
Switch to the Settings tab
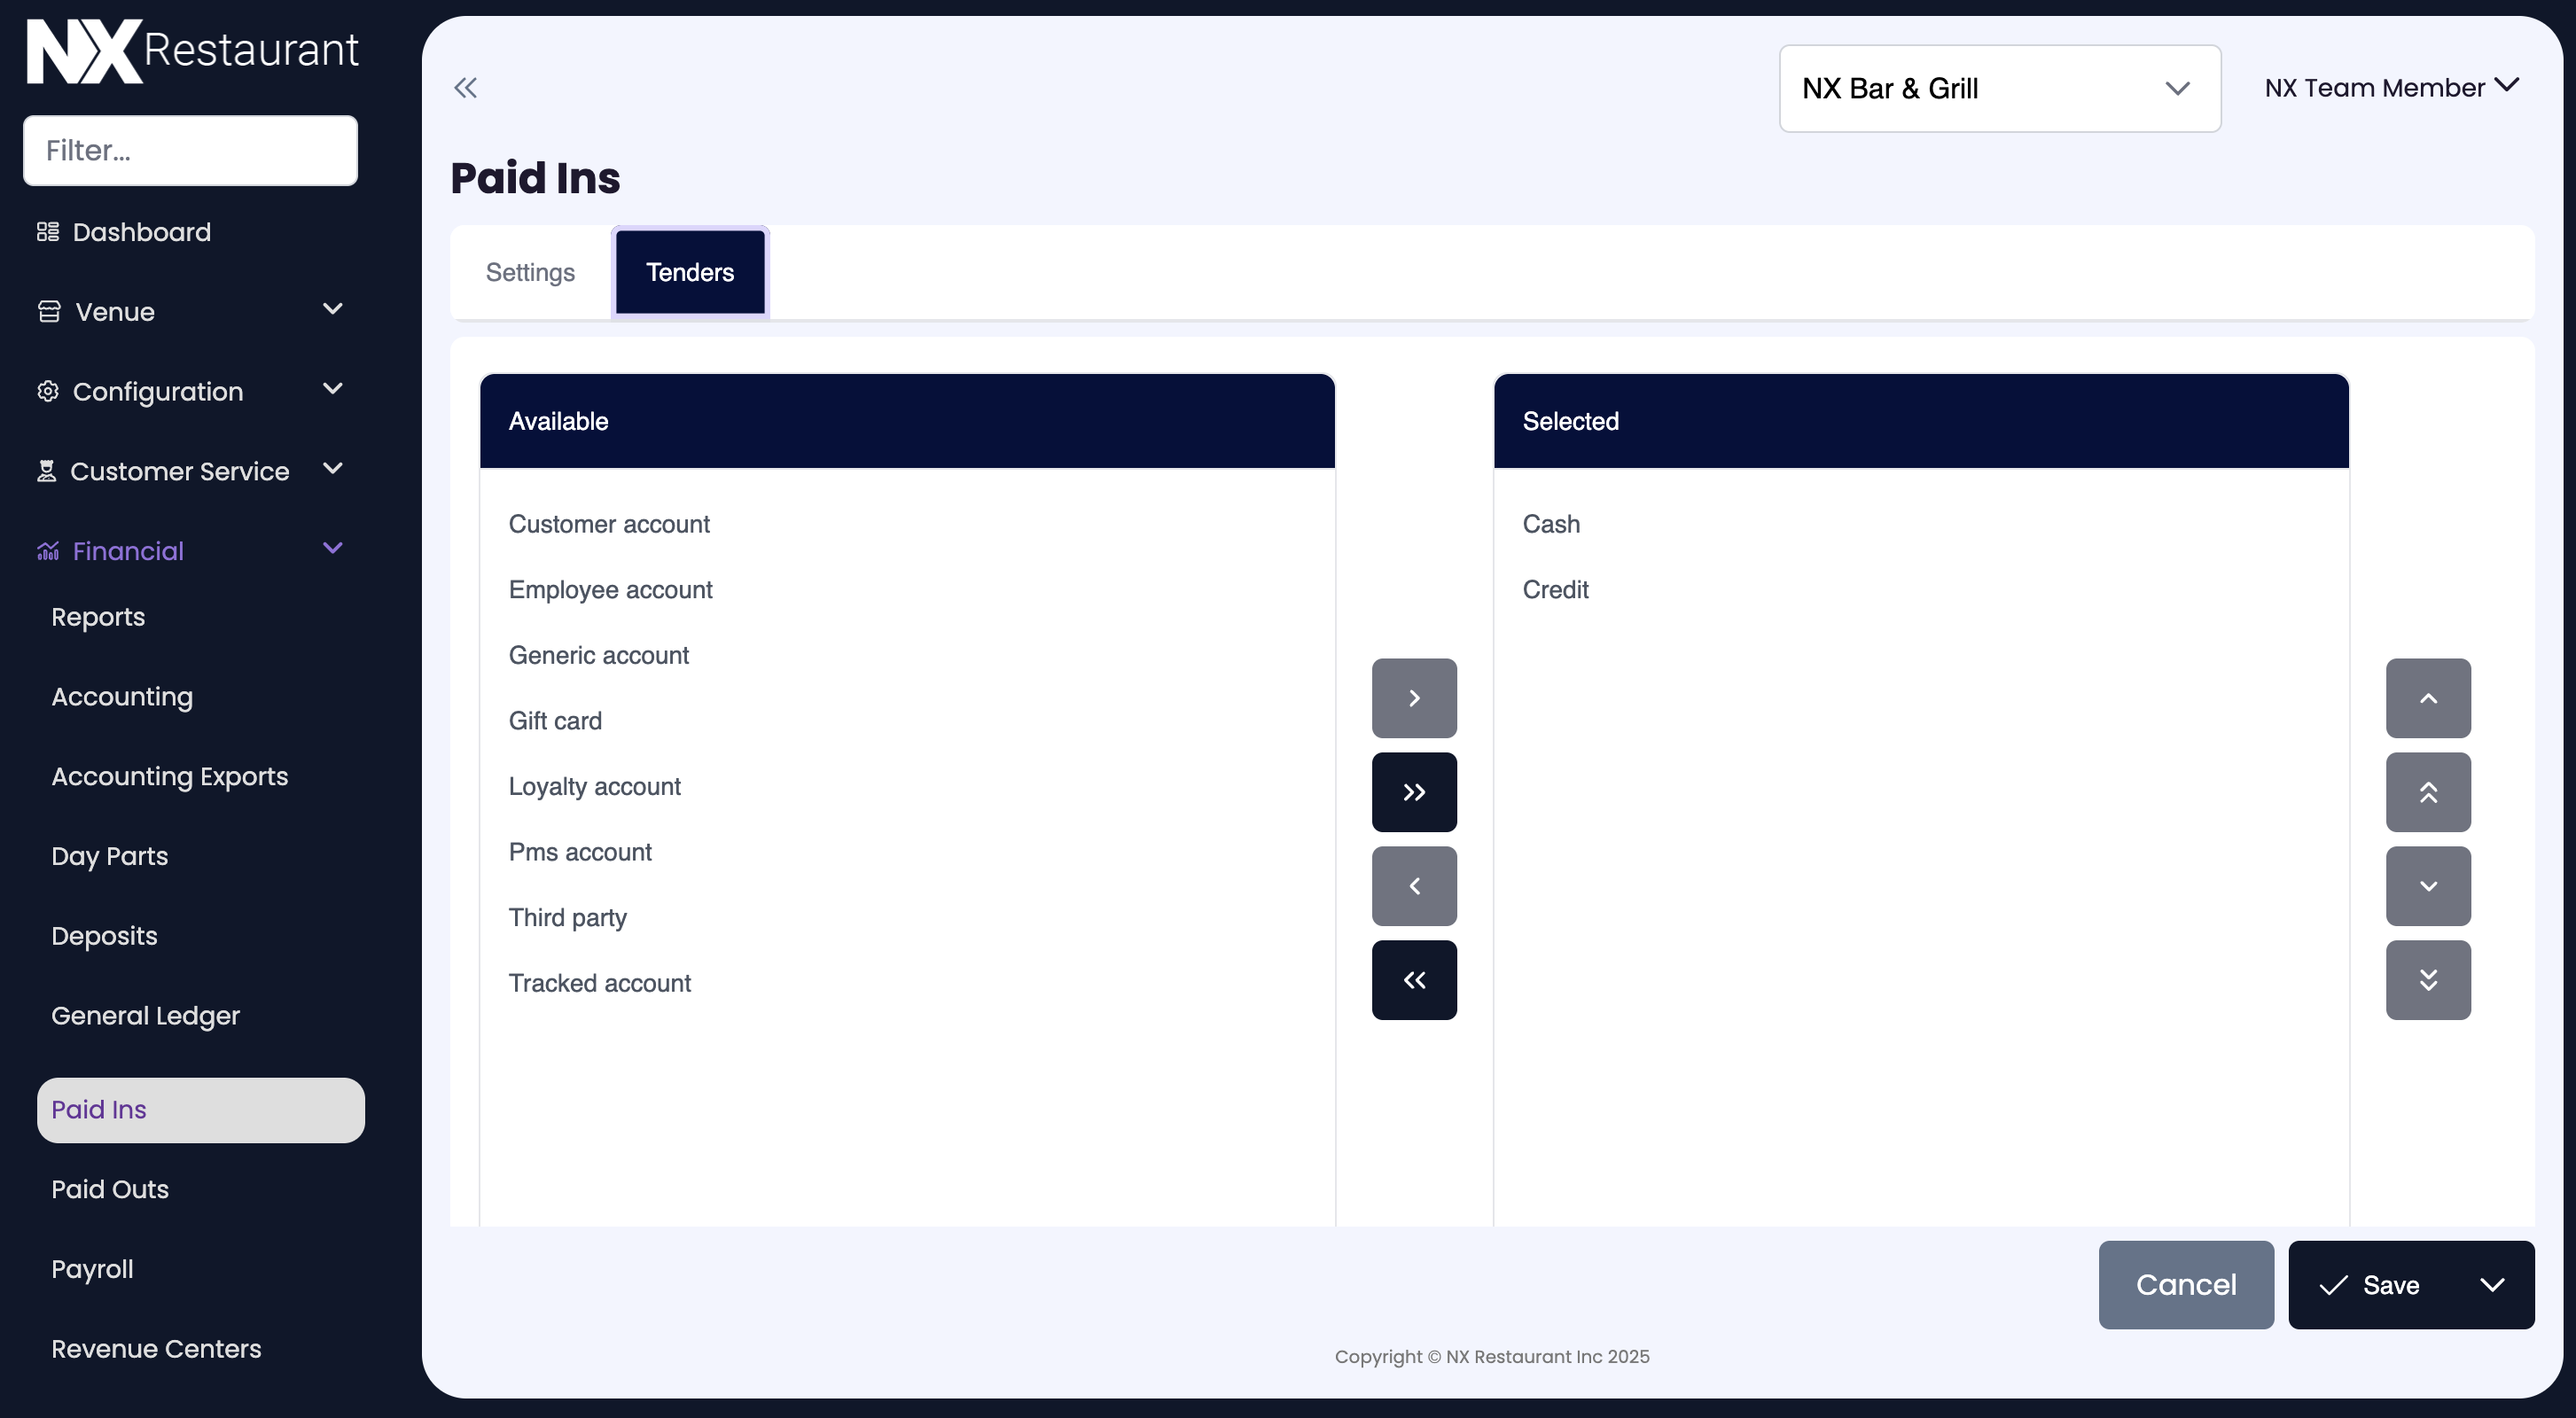pyautogui.click(x=530, y=272)
